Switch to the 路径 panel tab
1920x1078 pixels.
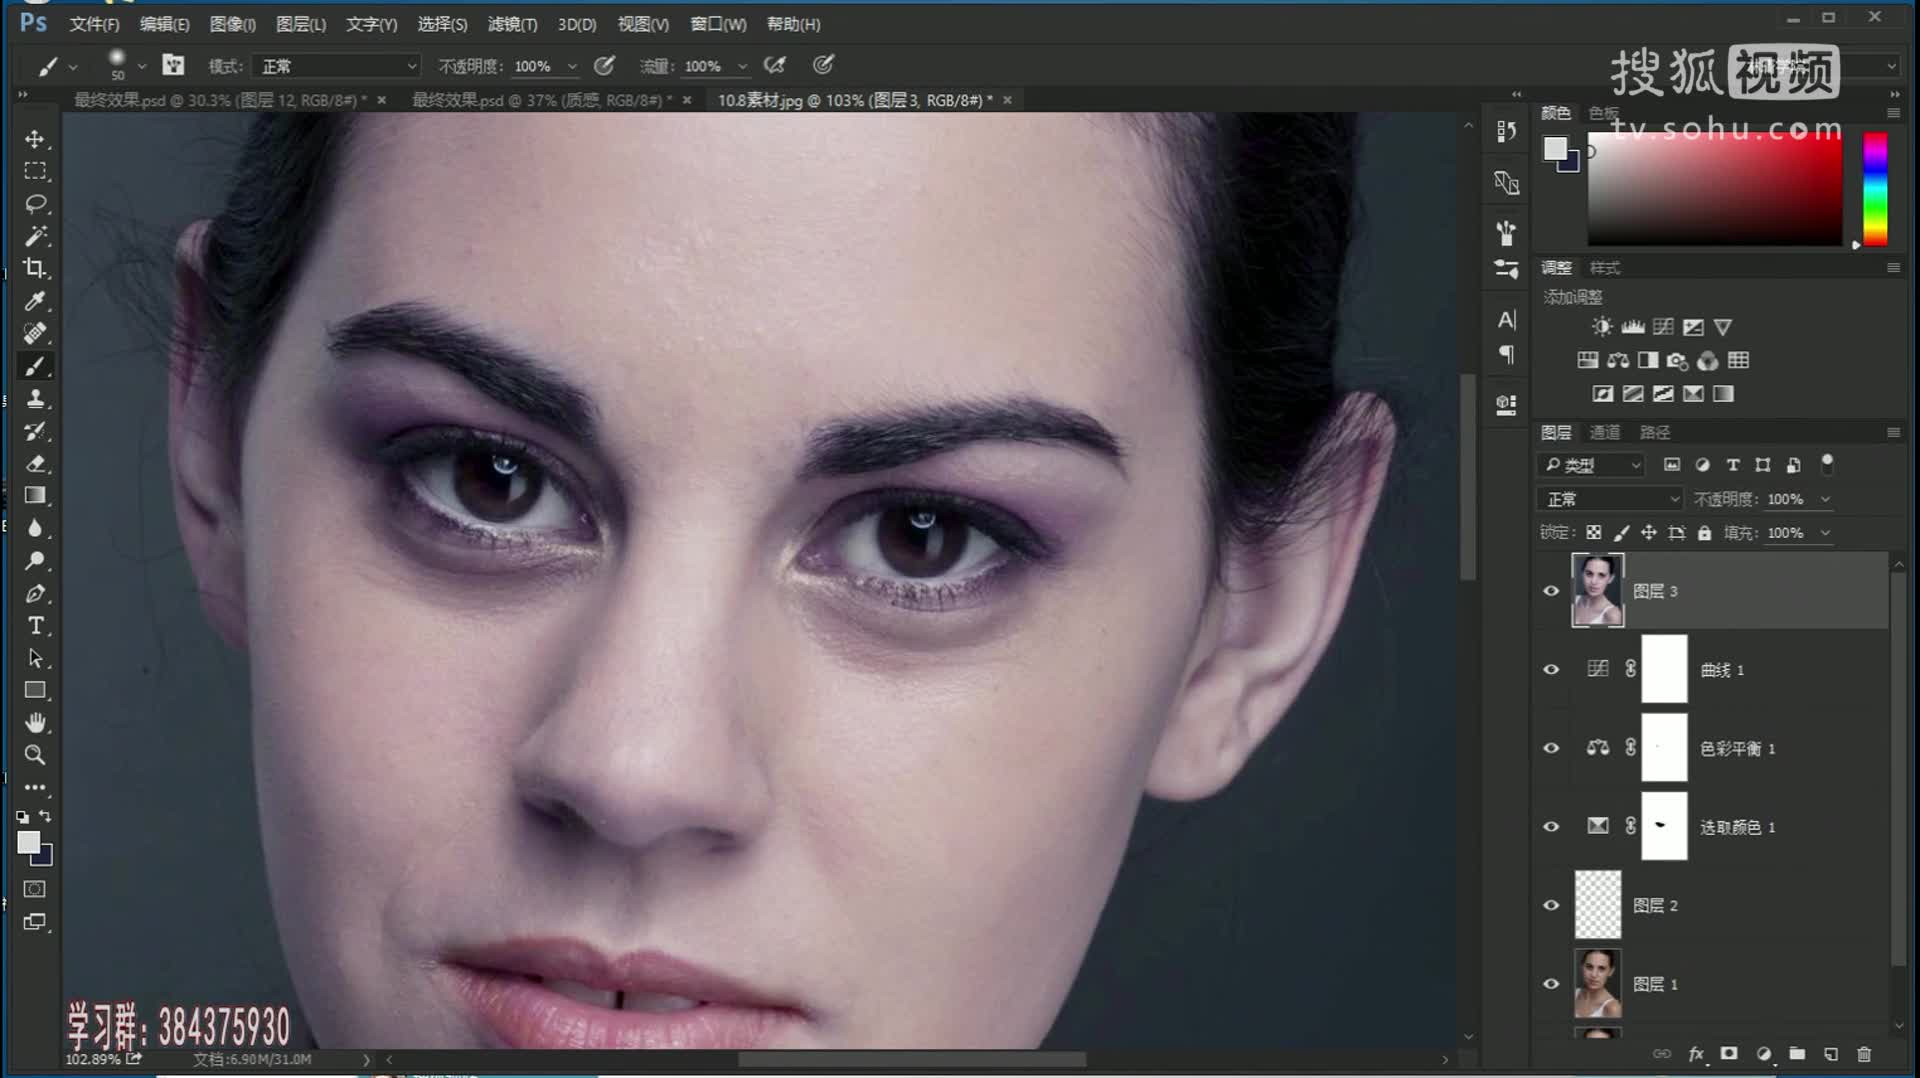[1654, 432]
